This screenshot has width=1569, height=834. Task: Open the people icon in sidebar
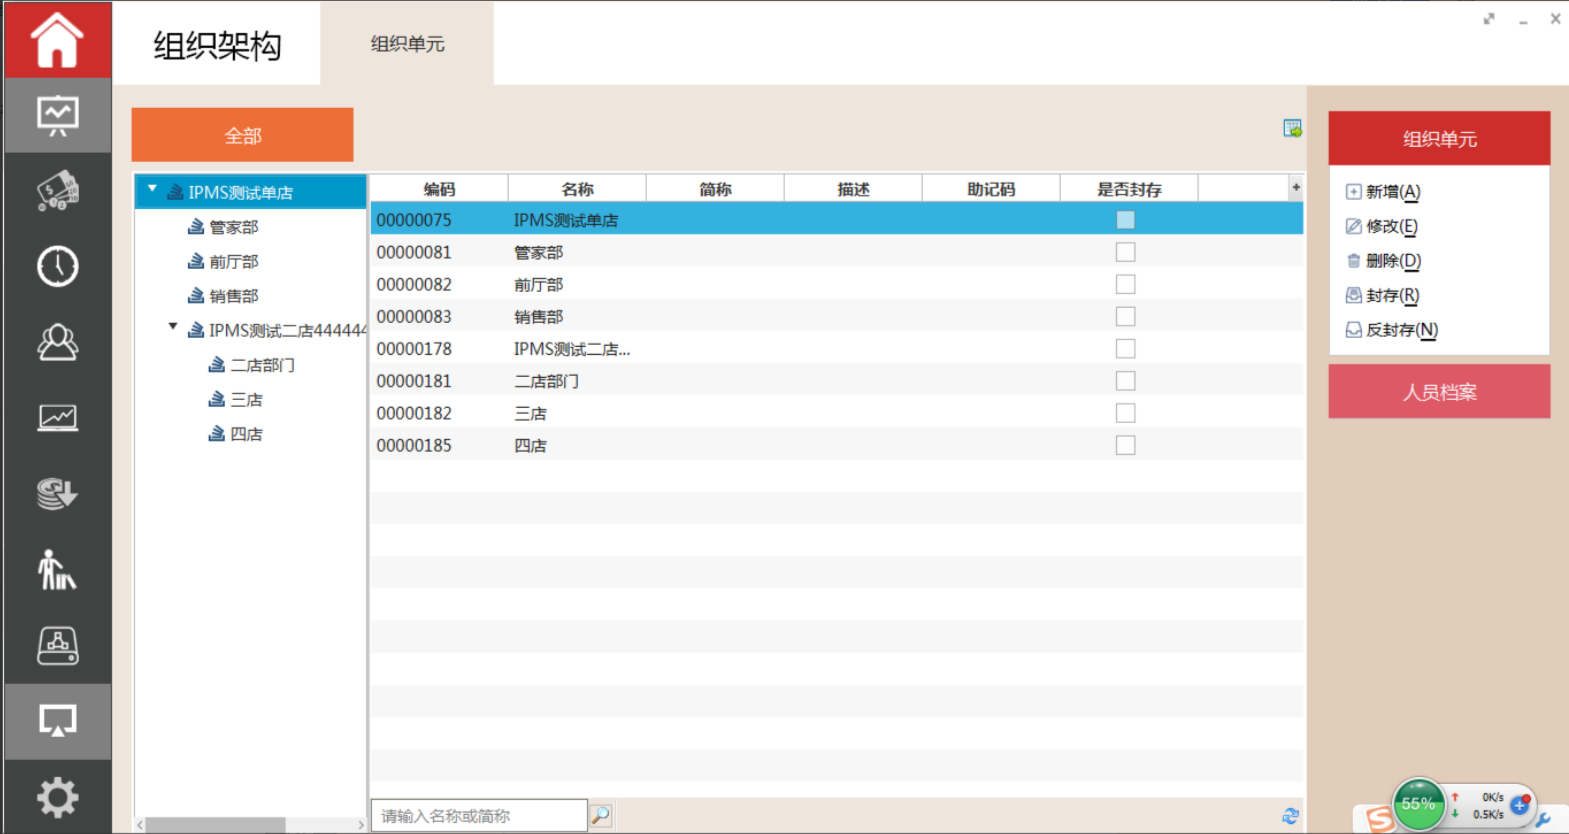pyautogui.click(x=57, y=342)
